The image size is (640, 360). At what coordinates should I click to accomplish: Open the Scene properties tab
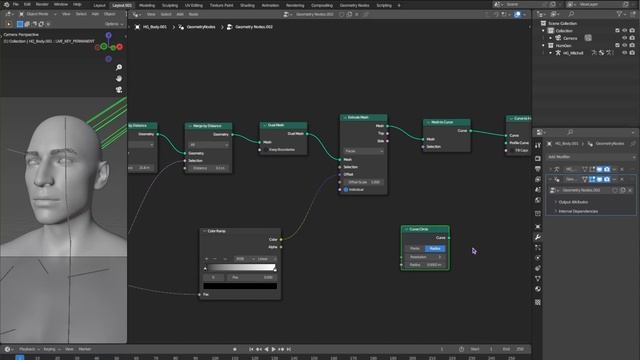click(538, 189)
